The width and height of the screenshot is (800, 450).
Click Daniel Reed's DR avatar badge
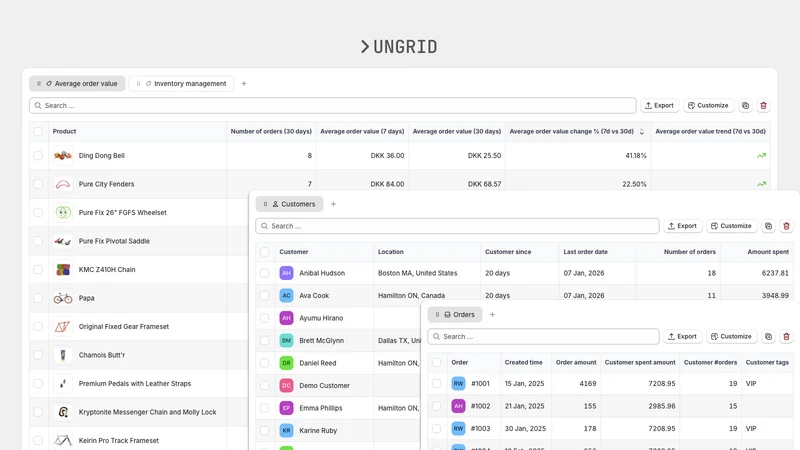coord(286,363)
